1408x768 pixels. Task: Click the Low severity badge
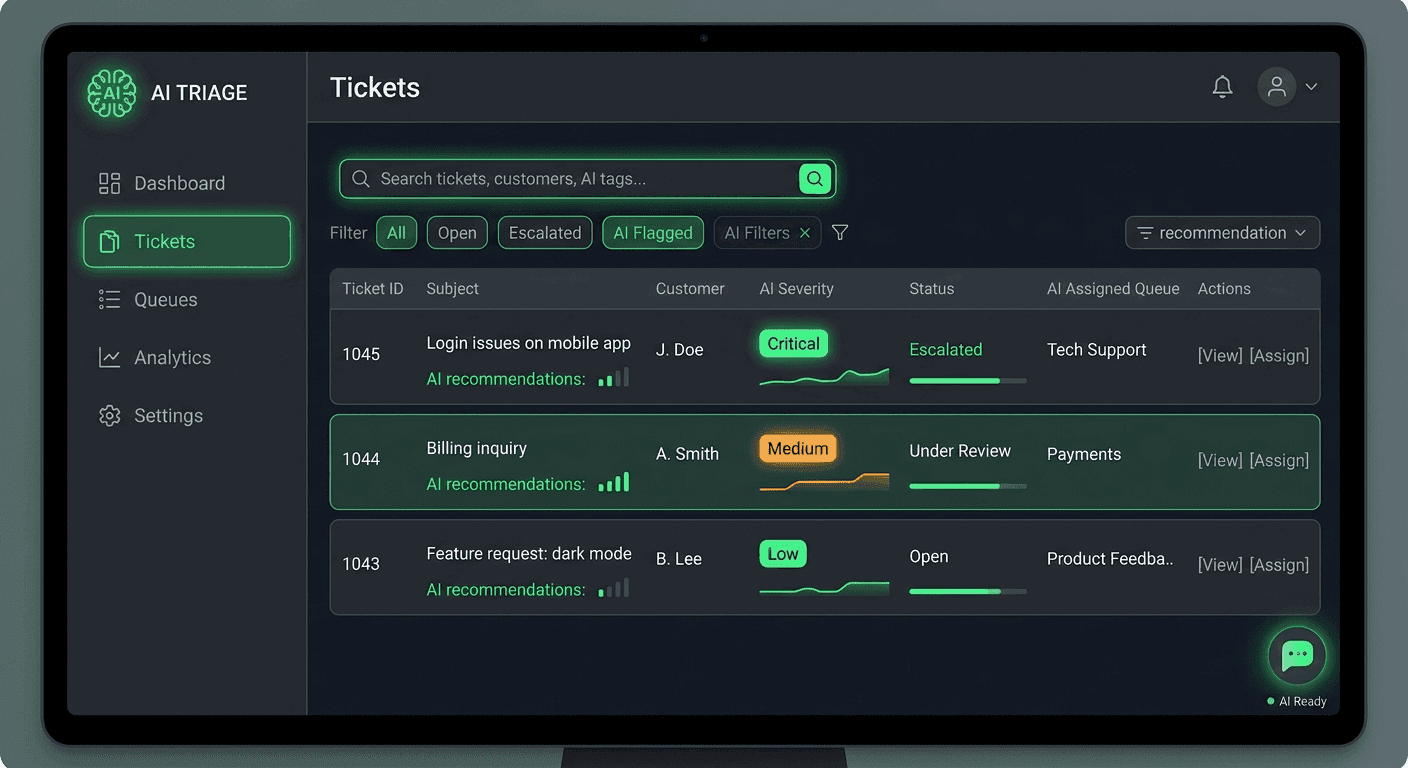[x=783, y=554]
